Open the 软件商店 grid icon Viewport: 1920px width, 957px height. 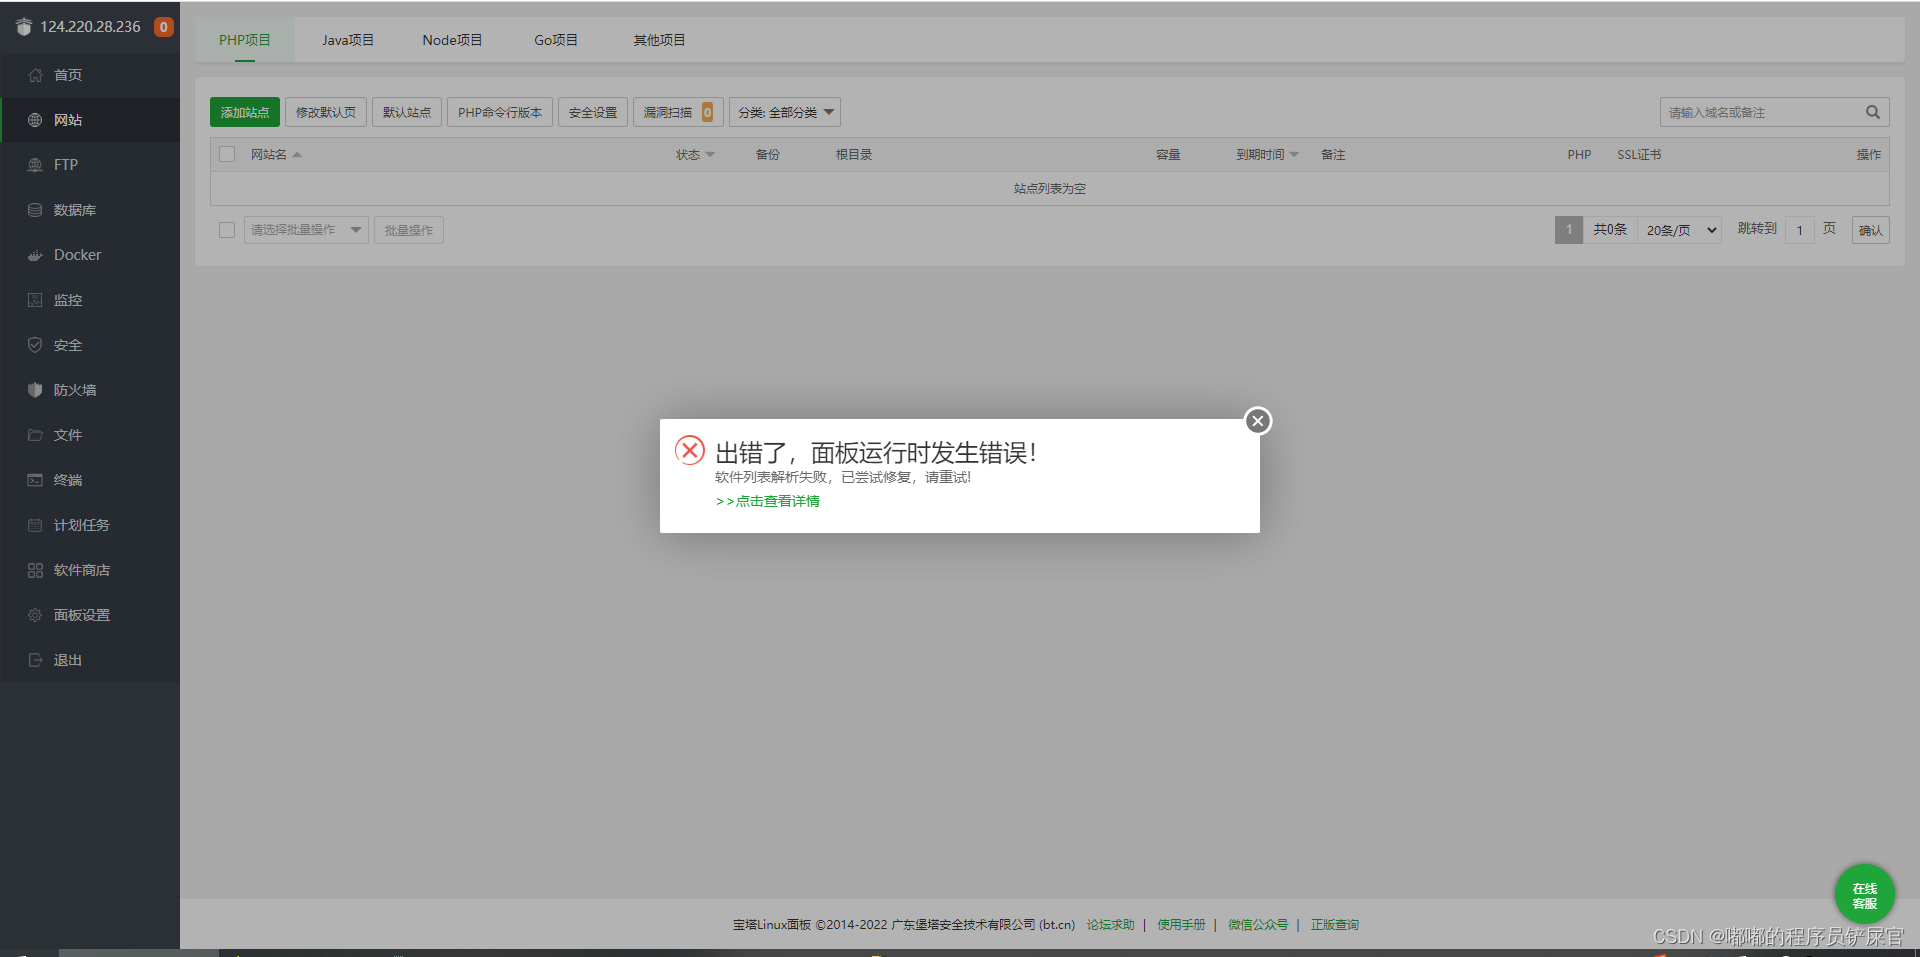[35, 570]
